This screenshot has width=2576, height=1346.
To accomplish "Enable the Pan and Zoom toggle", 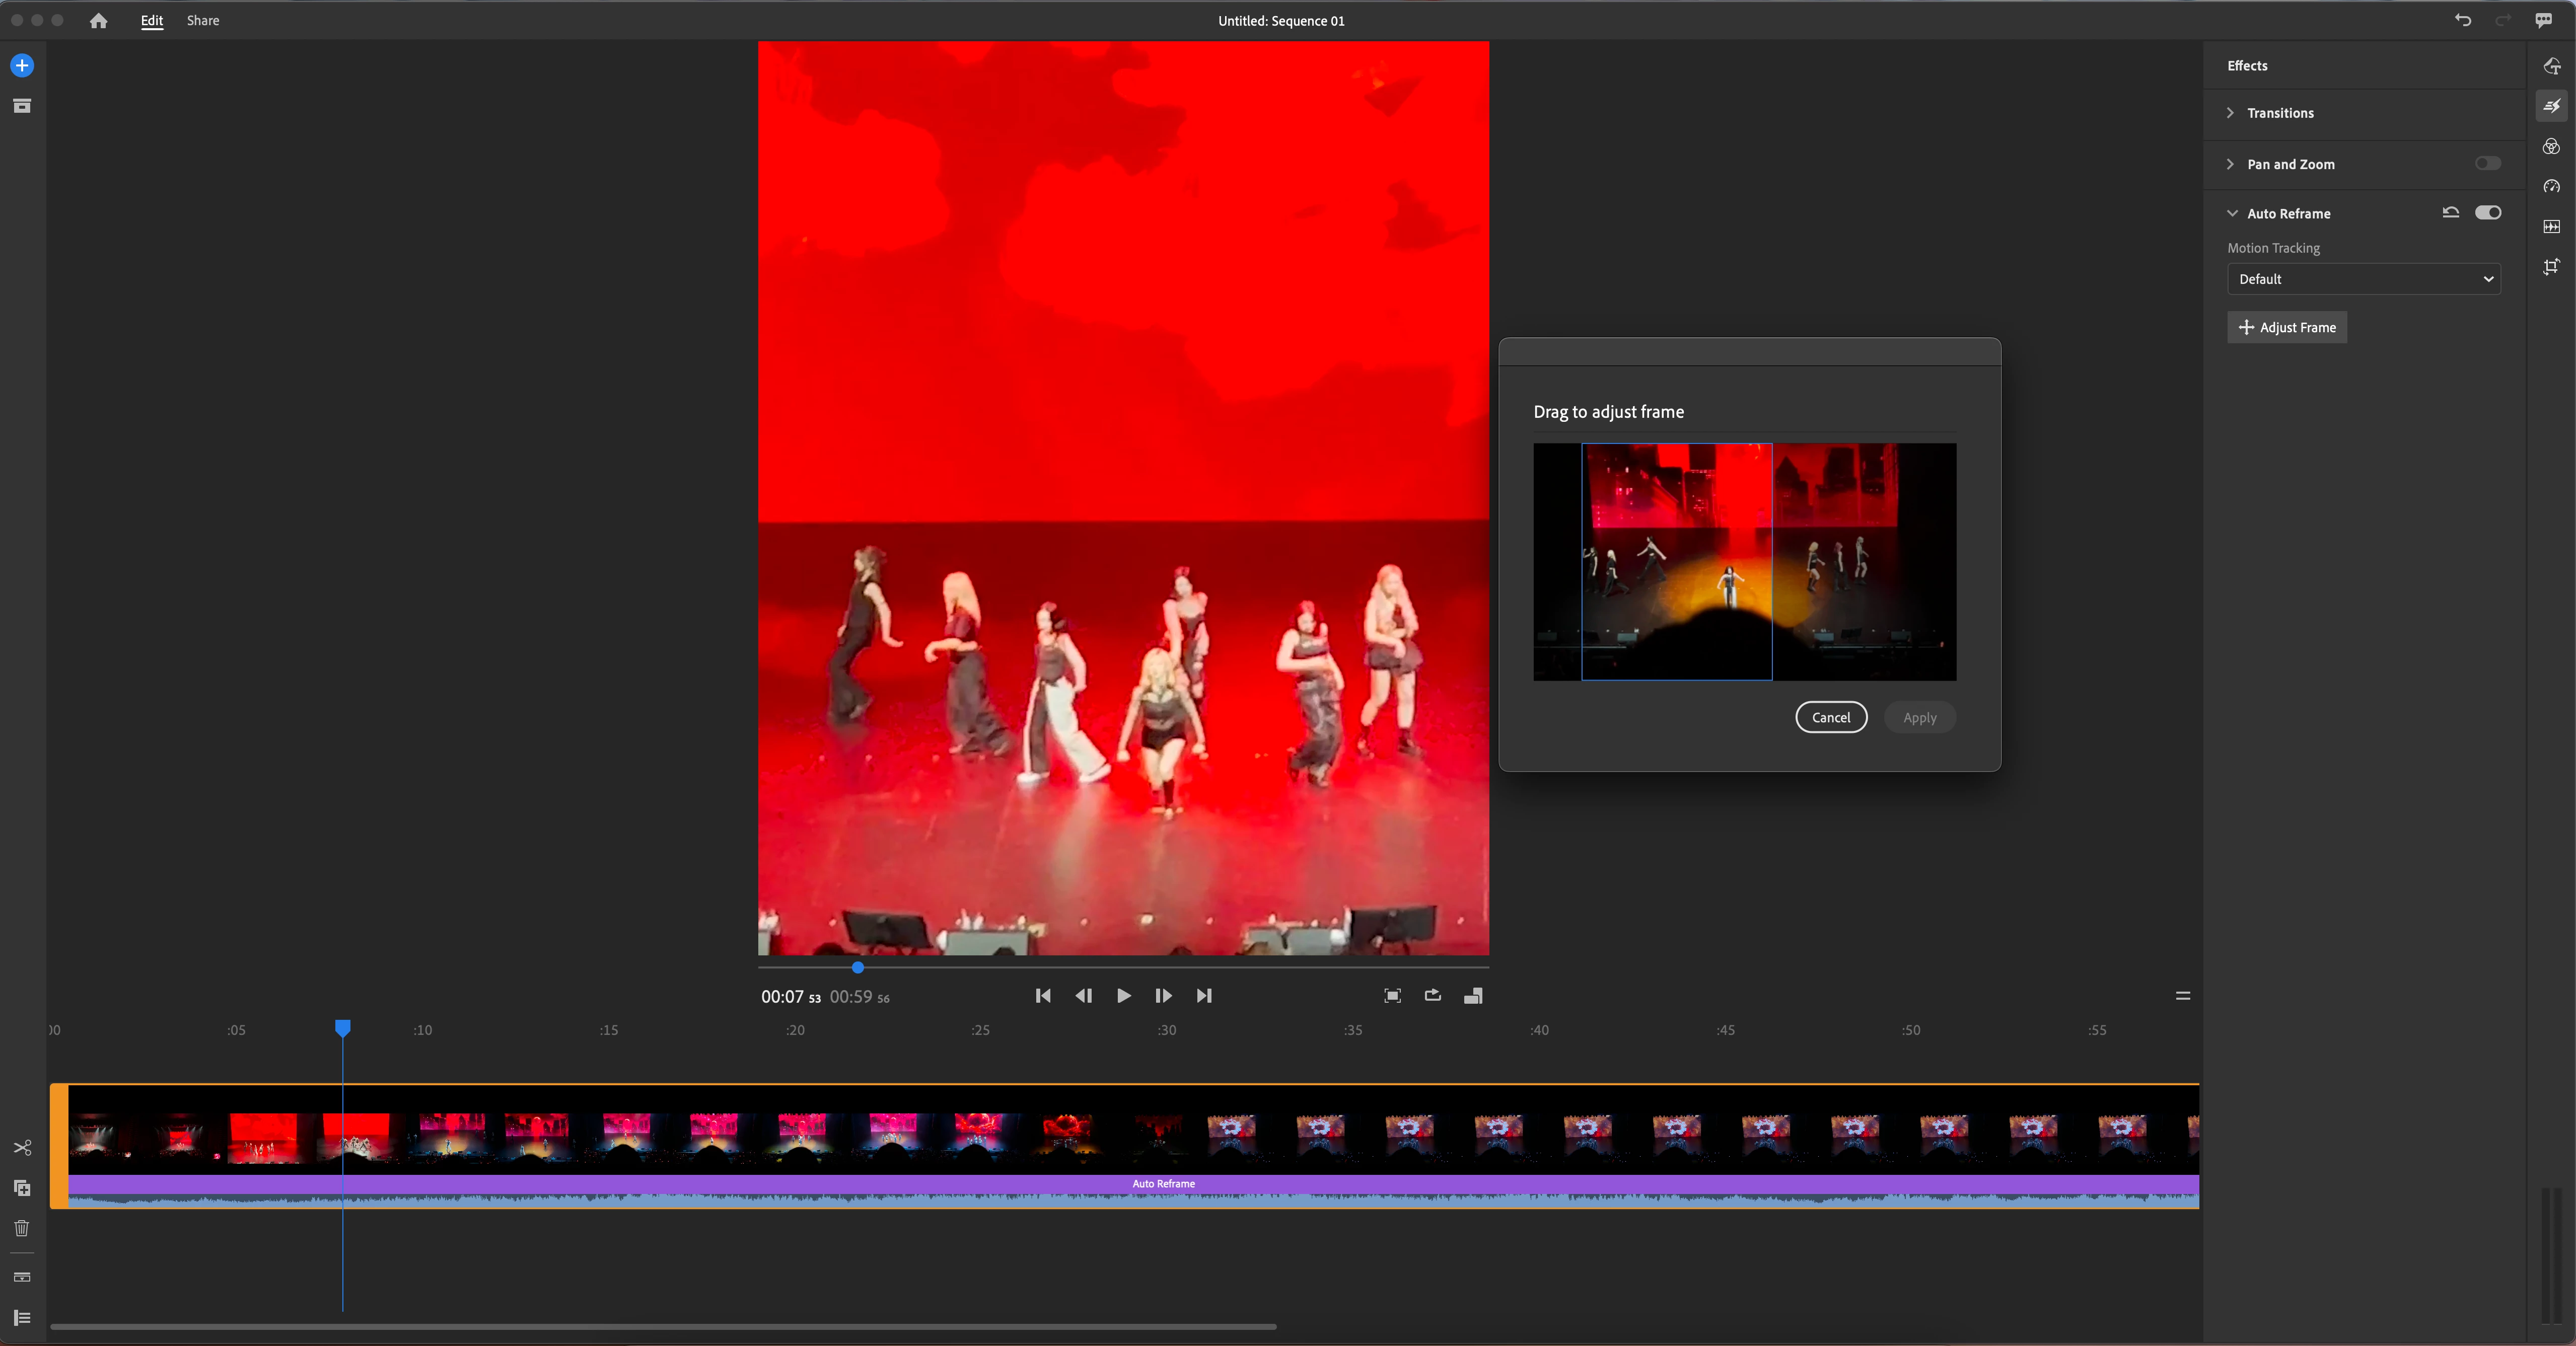I will click(2487, 164).
